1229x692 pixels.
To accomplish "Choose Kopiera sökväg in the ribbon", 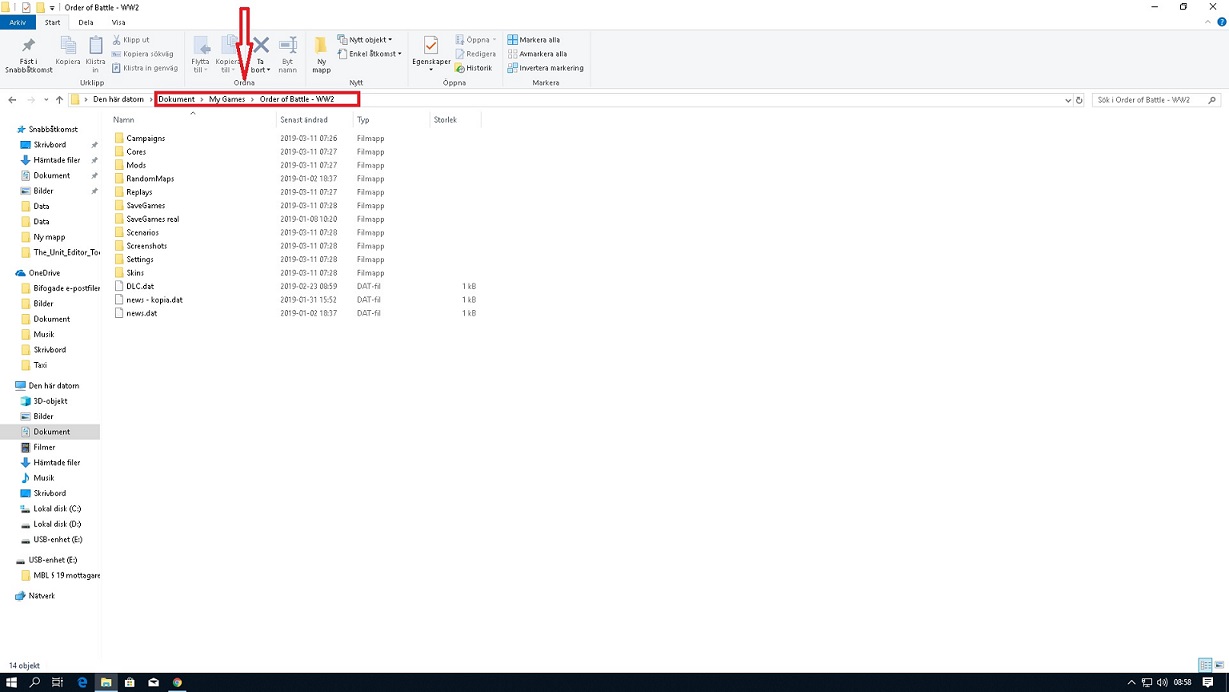I will [142, 54].
